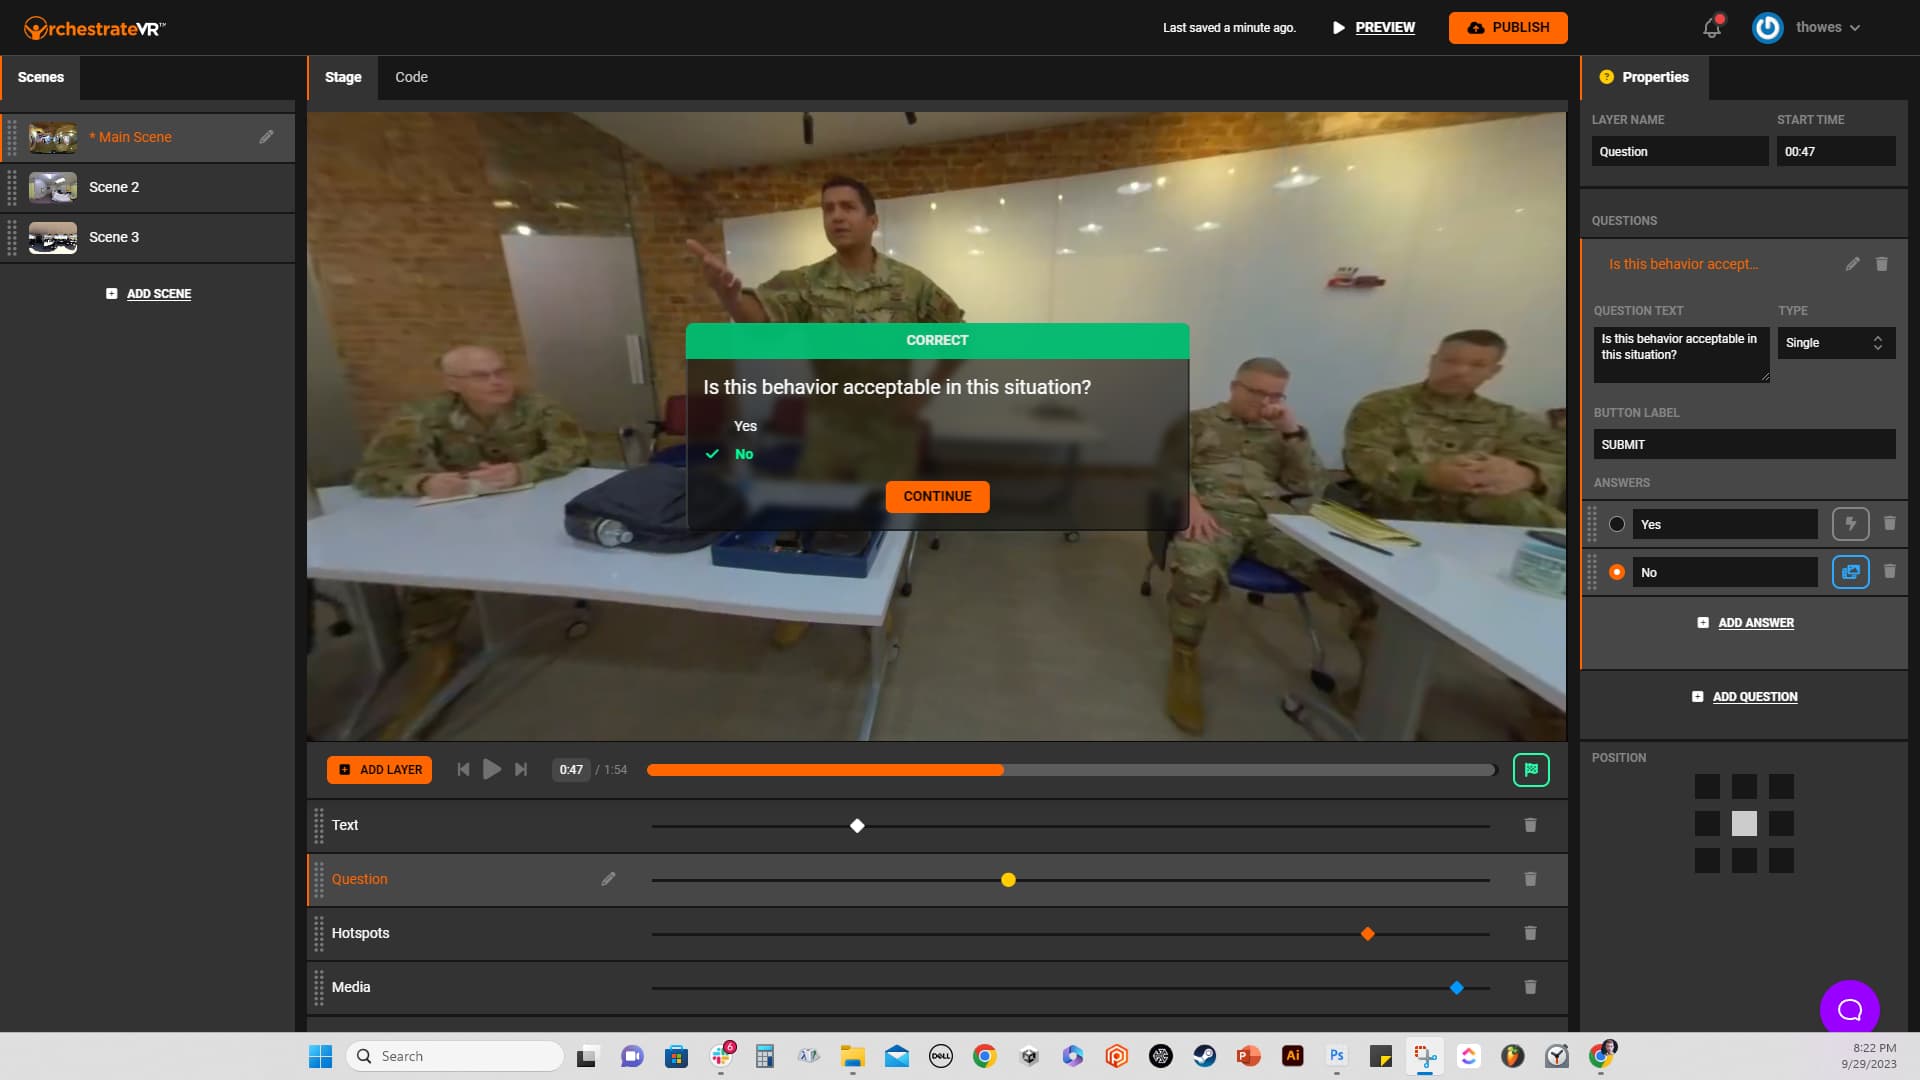Click the scene link icon for No answer
The height and width of the screenshot is (1080, 1920).
pos(1850,572)
